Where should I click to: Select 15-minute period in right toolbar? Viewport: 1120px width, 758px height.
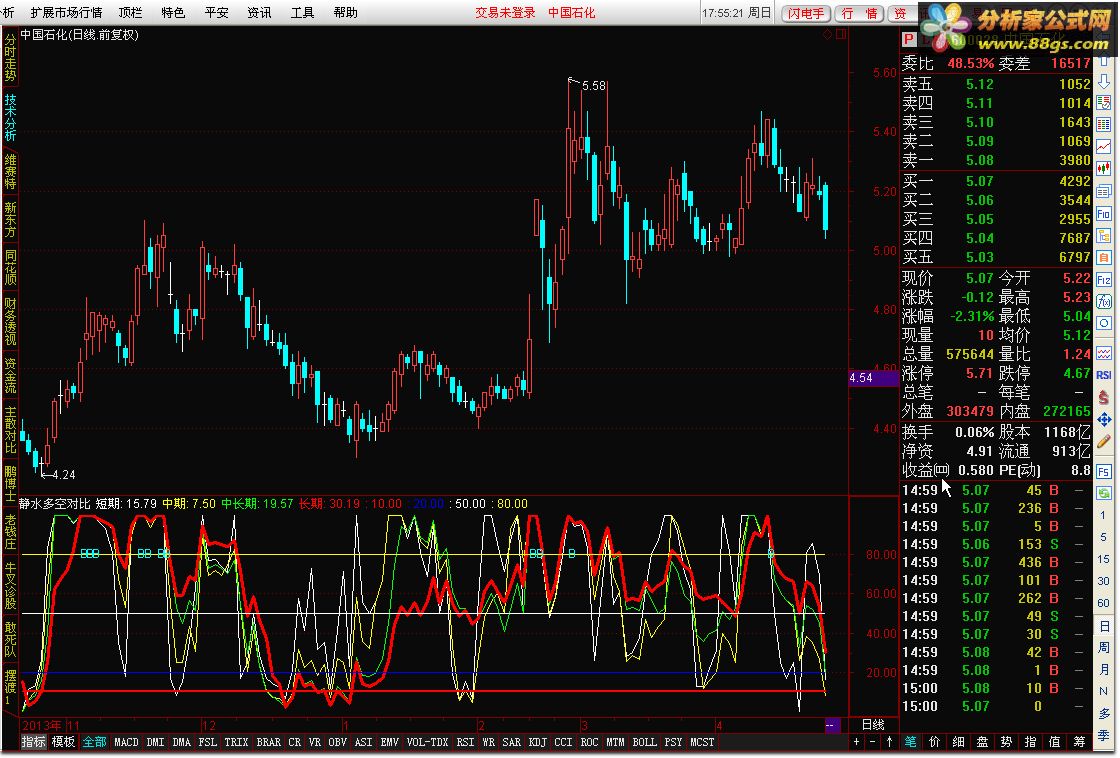tap(1104, 559)
